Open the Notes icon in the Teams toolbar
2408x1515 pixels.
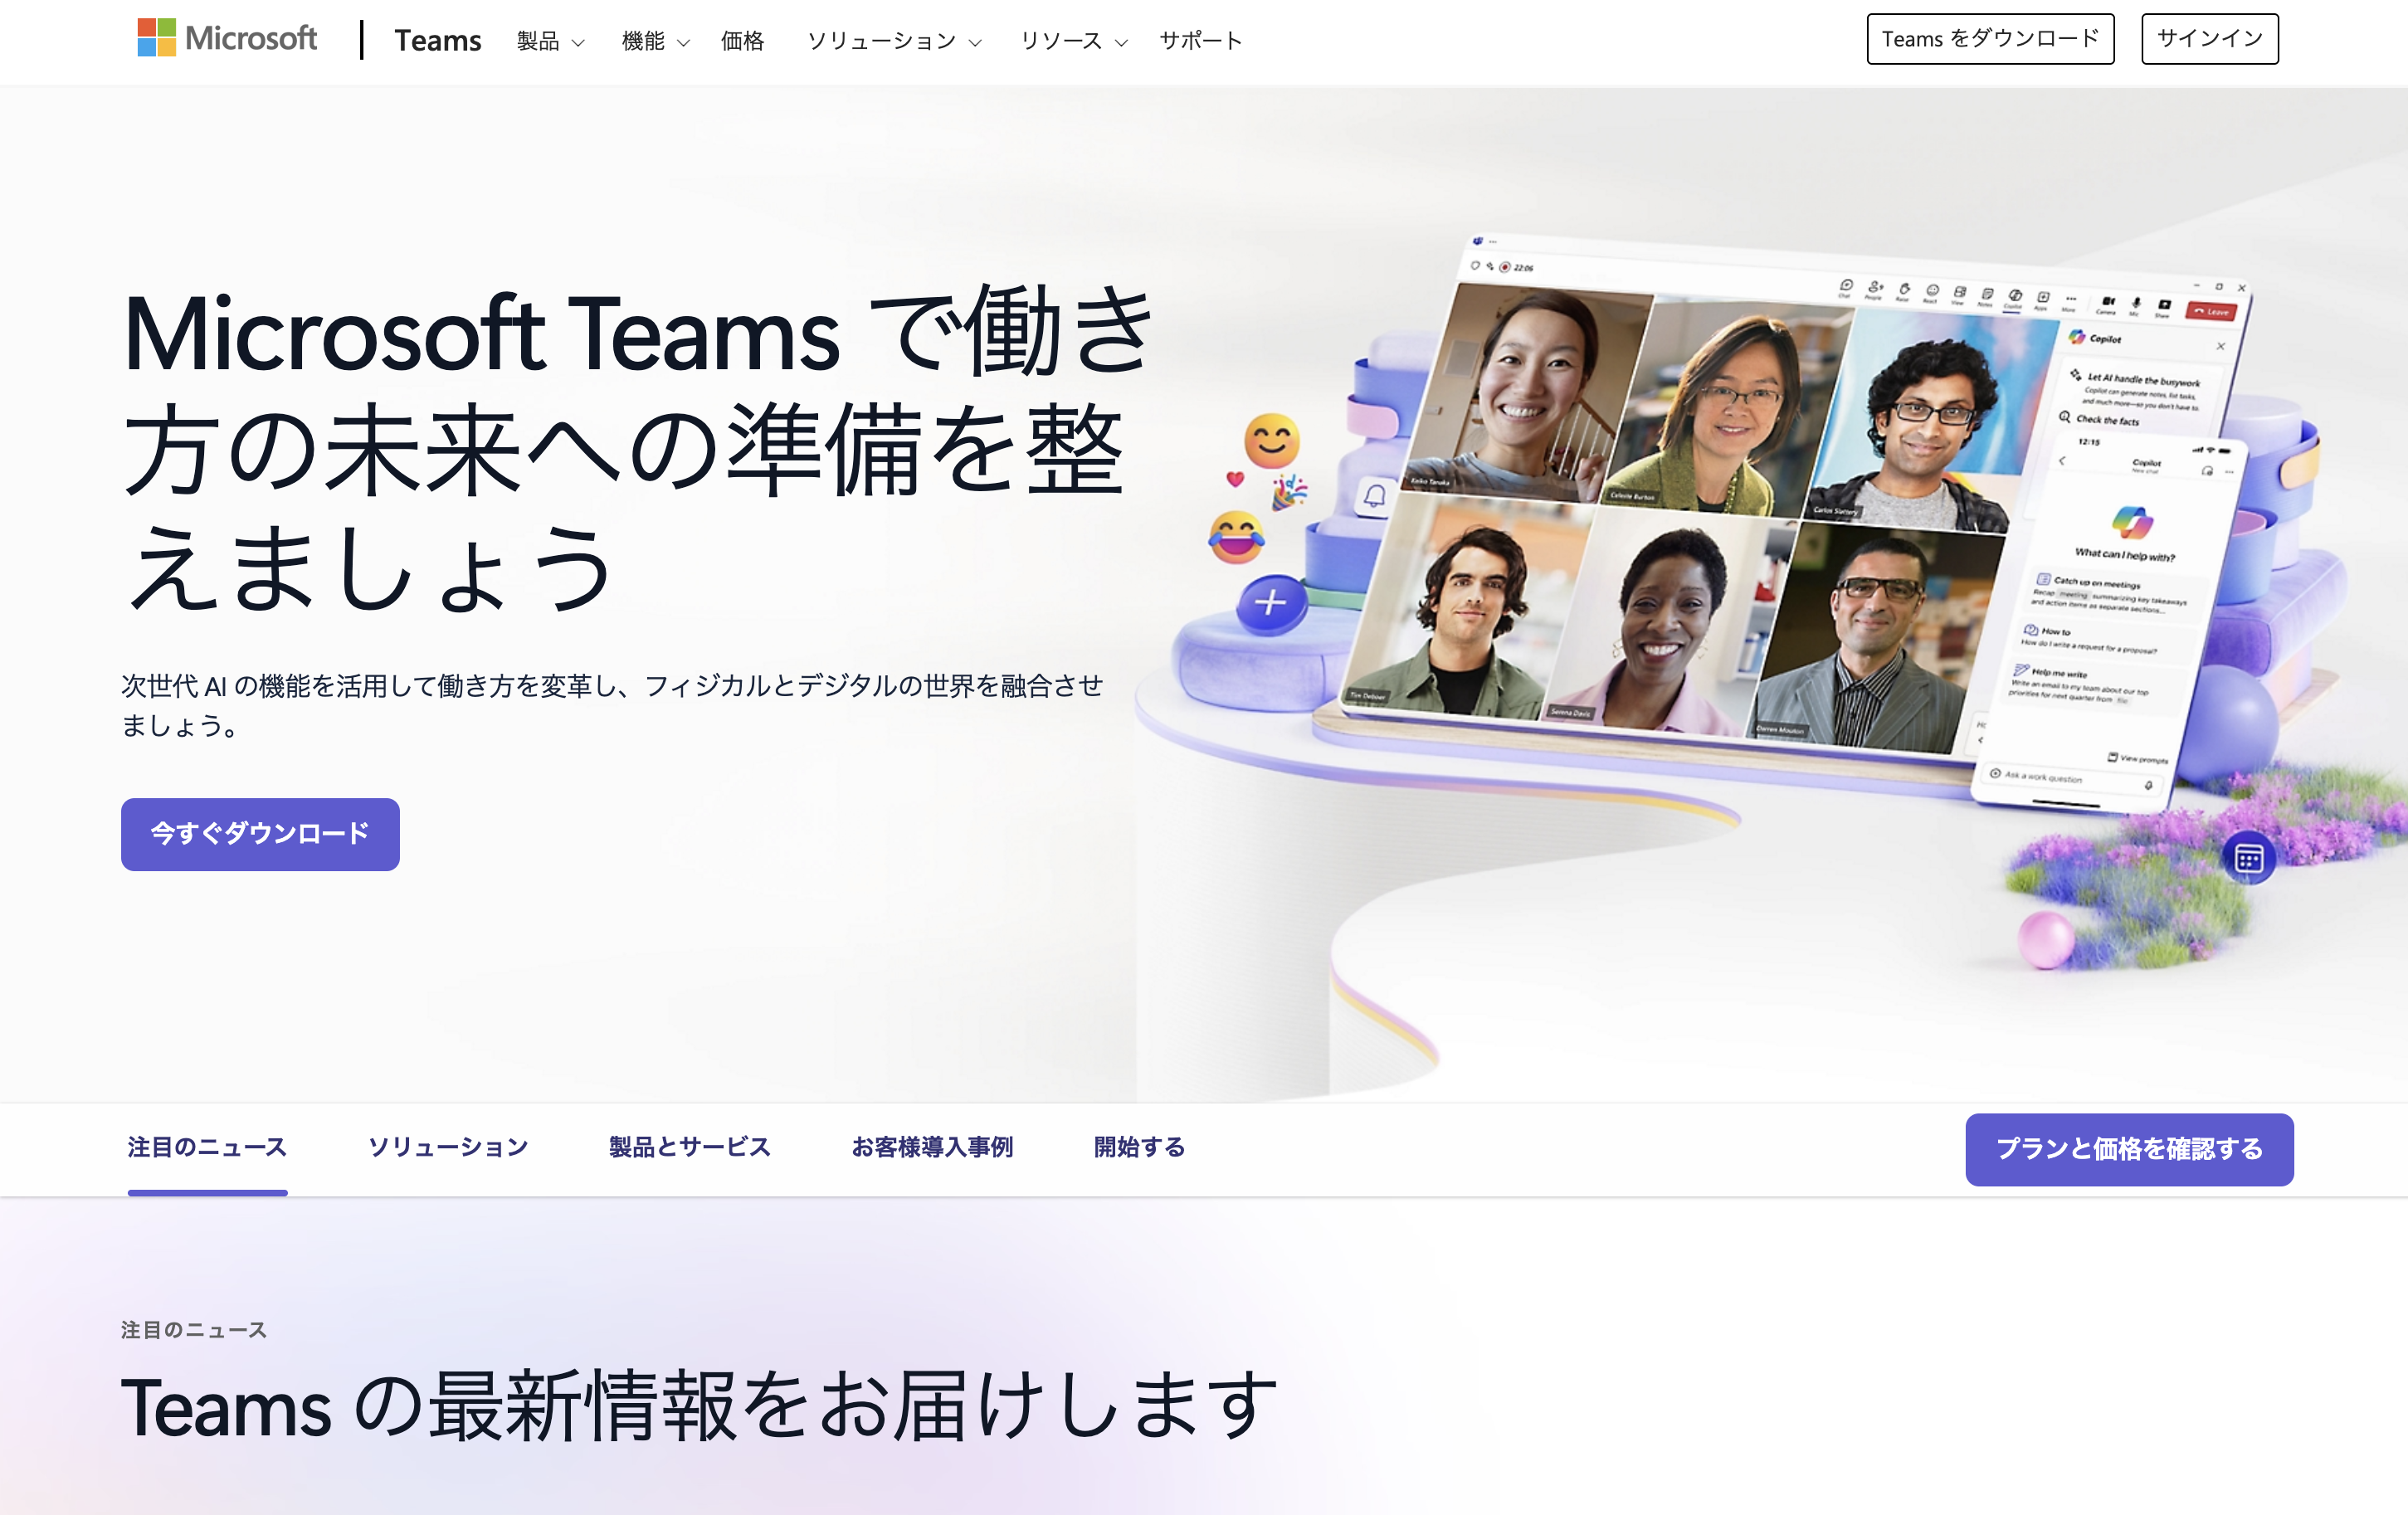(x=1987, y=295)
